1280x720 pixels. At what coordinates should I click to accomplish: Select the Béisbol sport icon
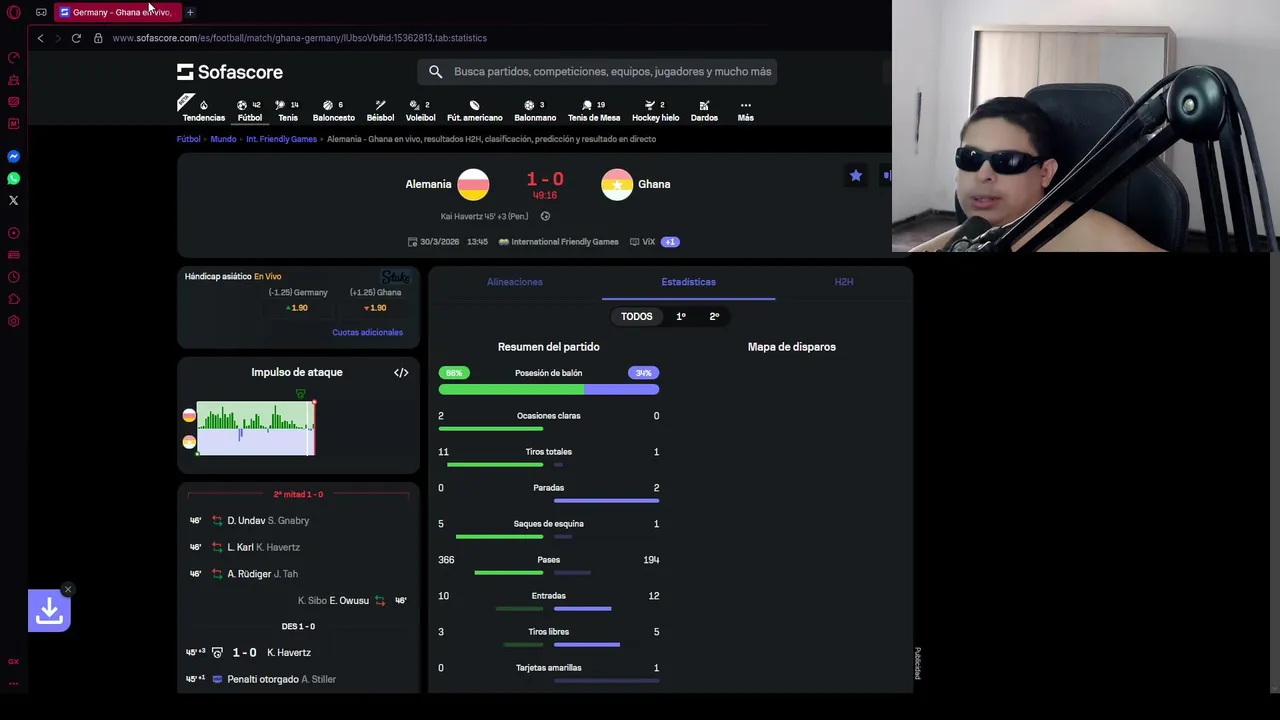380,110
